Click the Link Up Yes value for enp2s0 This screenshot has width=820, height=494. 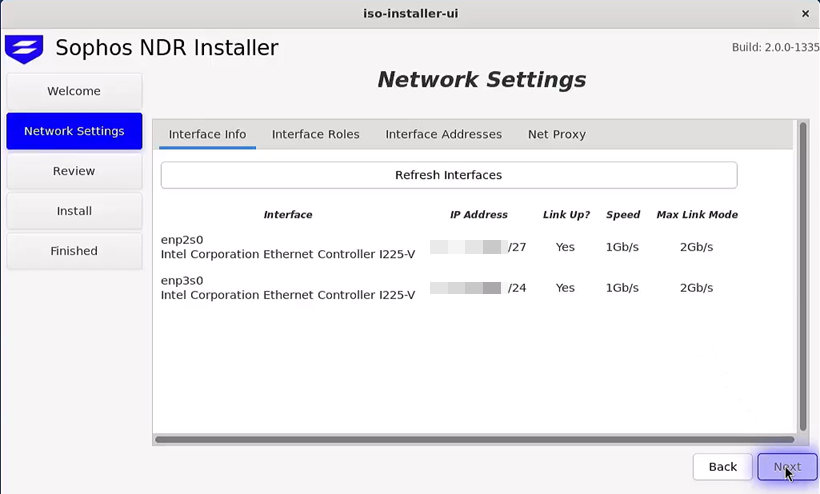pos(565,247)
